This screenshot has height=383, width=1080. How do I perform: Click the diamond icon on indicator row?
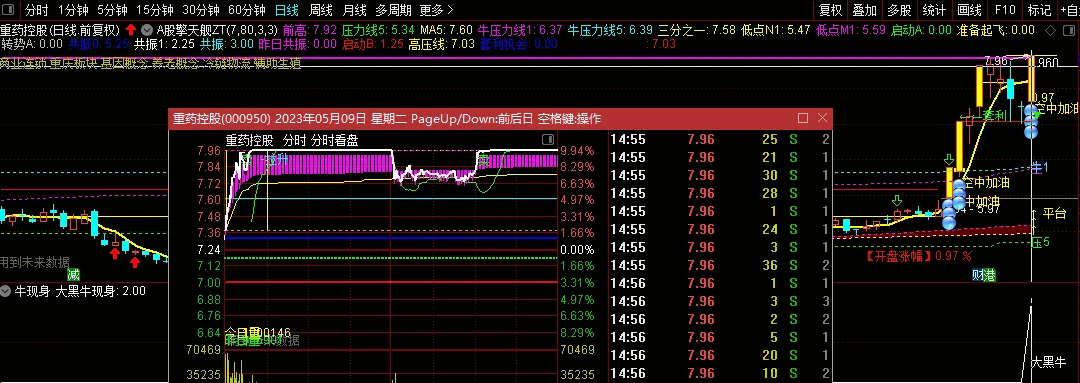click(x=1050, y=30)
